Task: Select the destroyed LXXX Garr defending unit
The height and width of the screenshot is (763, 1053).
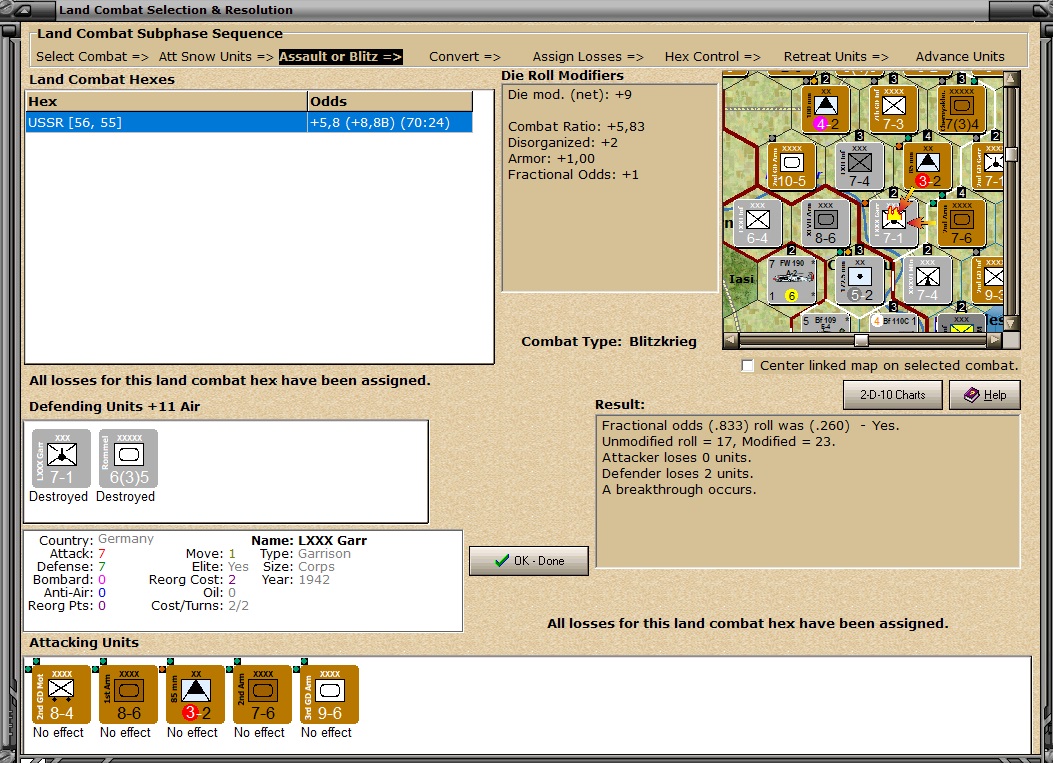Action: coord(58,458)
